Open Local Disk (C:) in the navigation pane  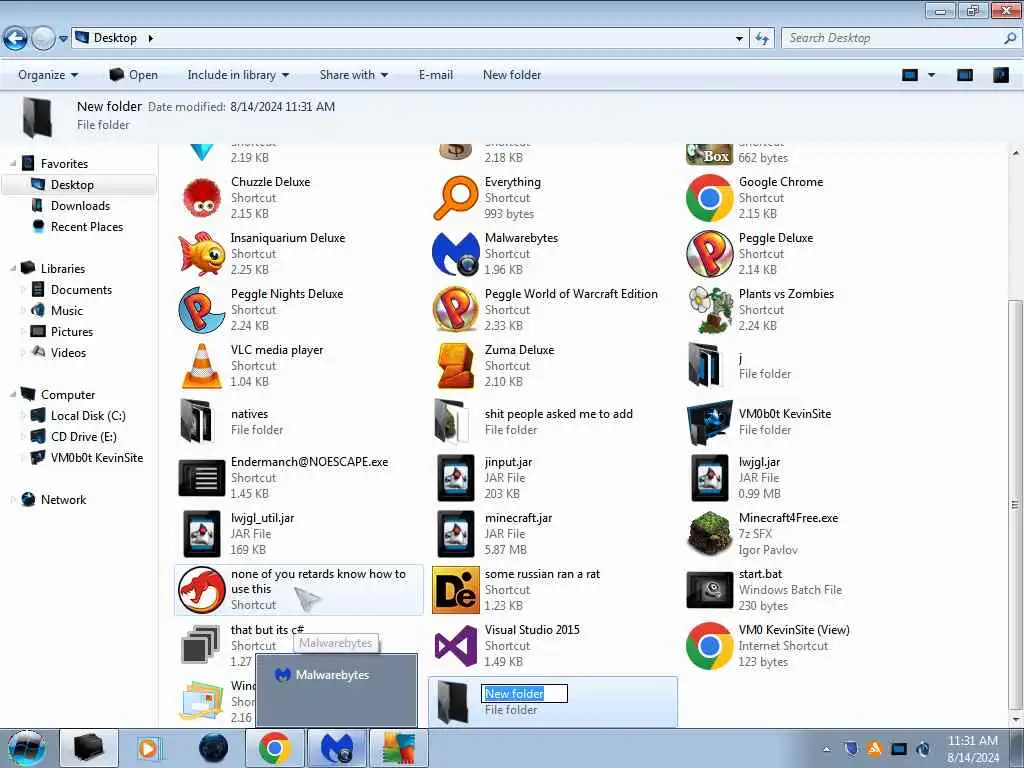(88, 415)
